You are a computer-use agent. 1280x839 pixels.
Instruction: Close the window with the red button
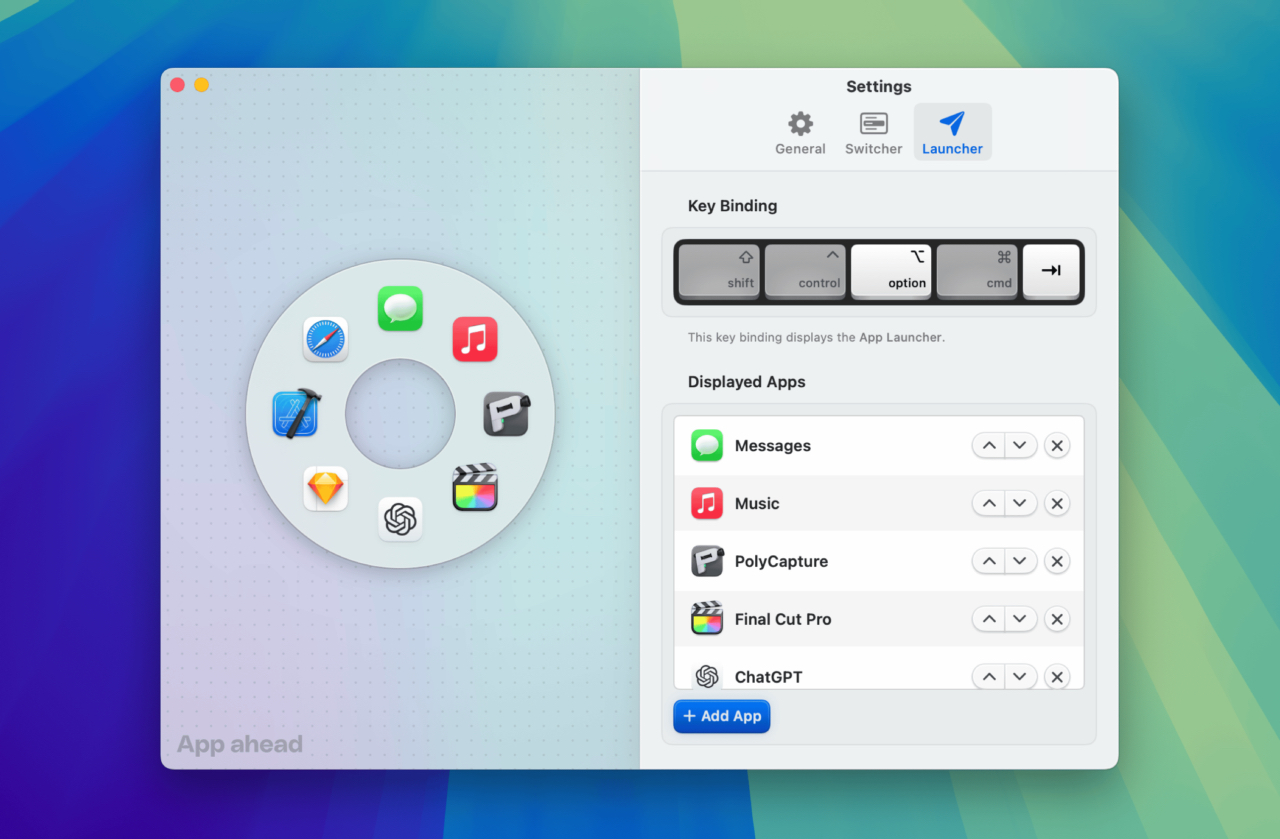177,85
